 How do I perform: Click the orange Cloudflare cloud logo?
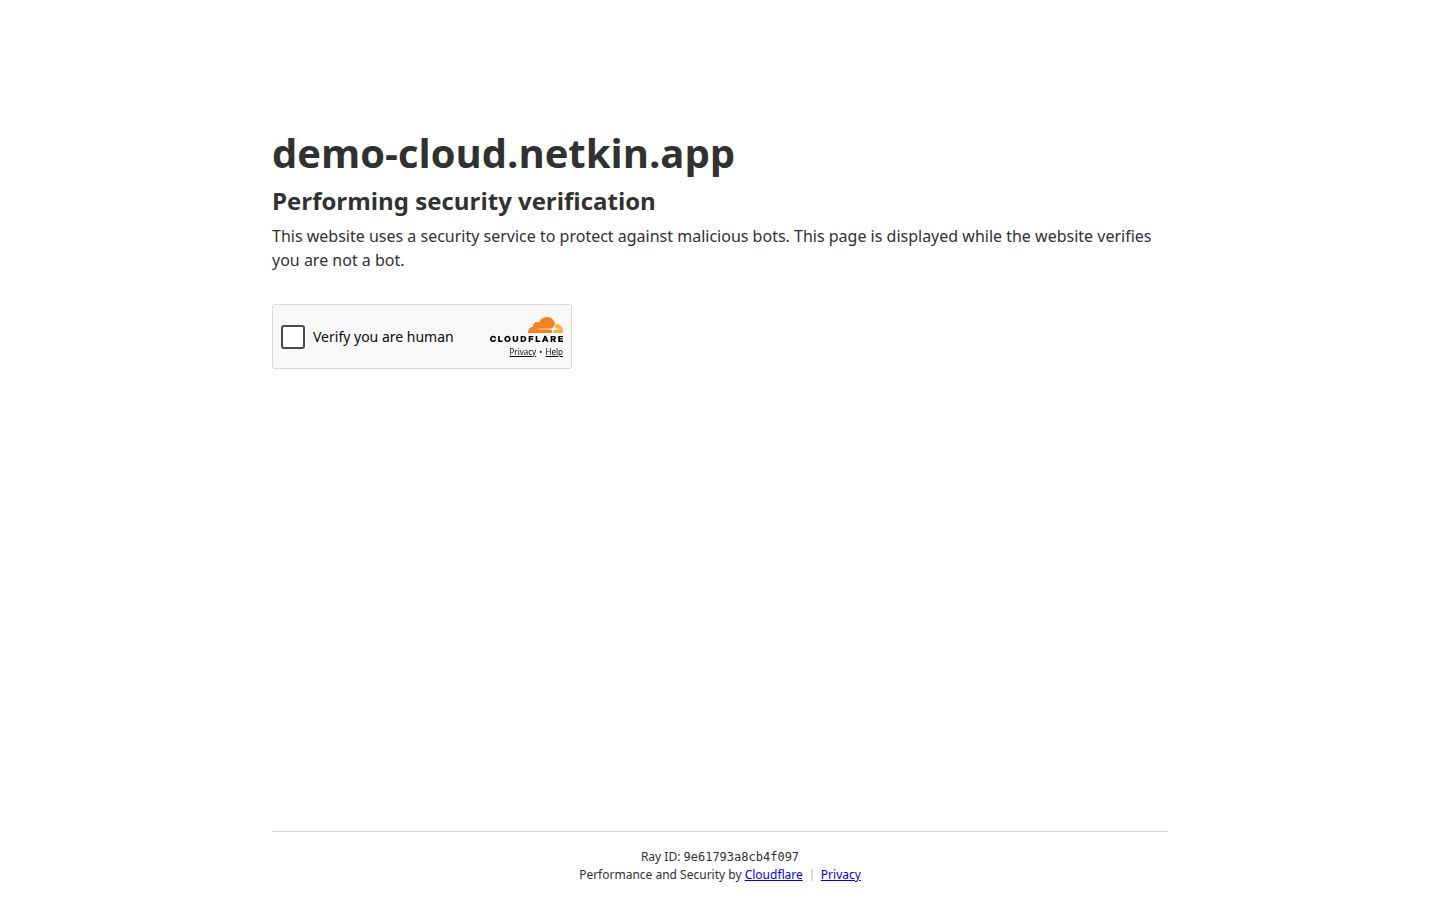pyautogui.click(x=545, y=325)
